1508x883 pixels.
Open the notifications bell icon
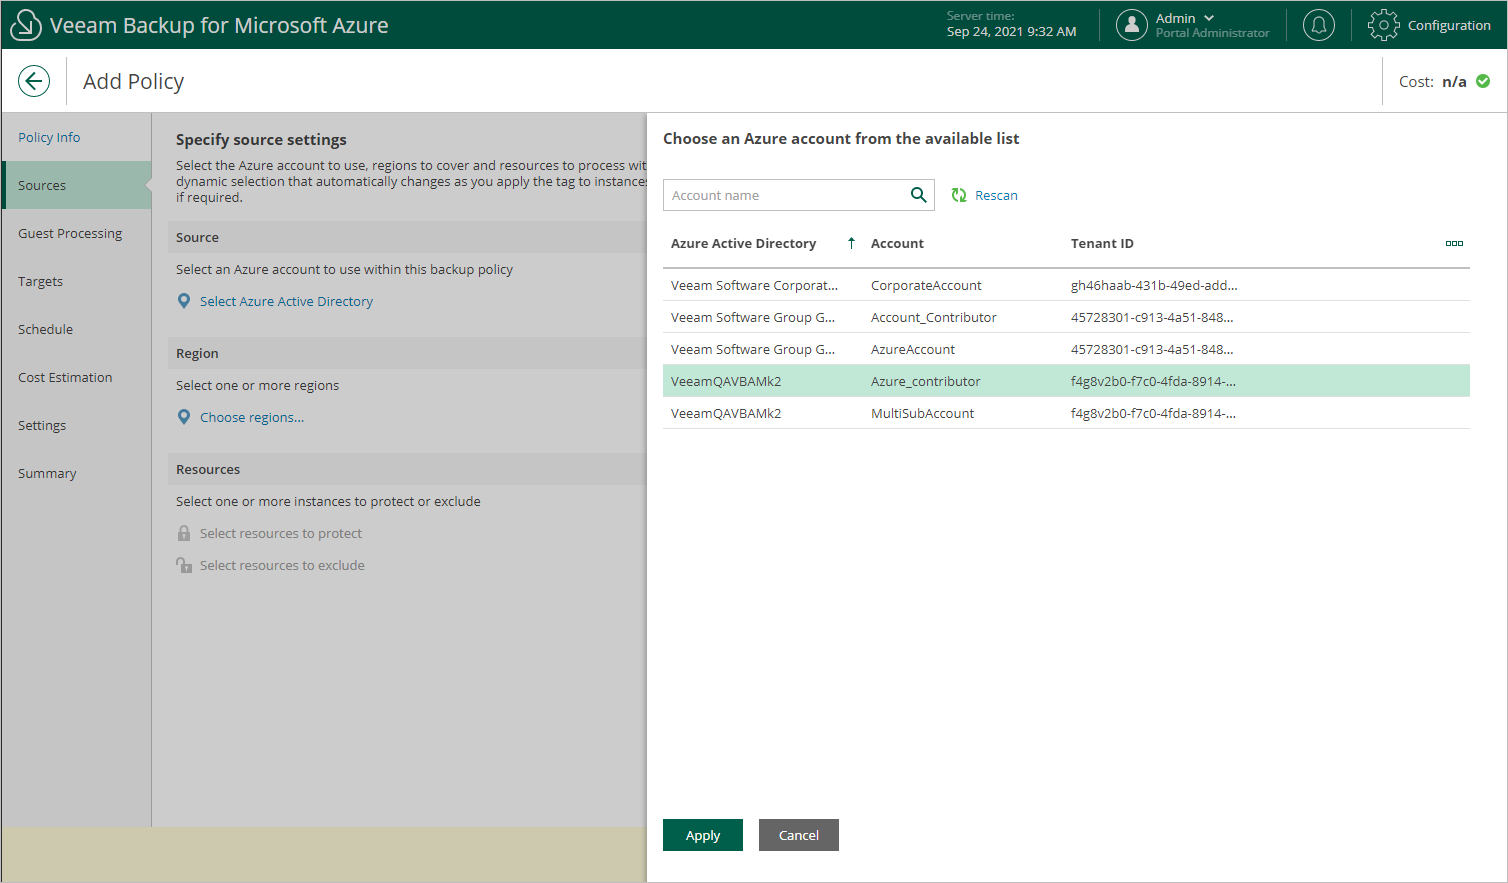coord(1319,25)
